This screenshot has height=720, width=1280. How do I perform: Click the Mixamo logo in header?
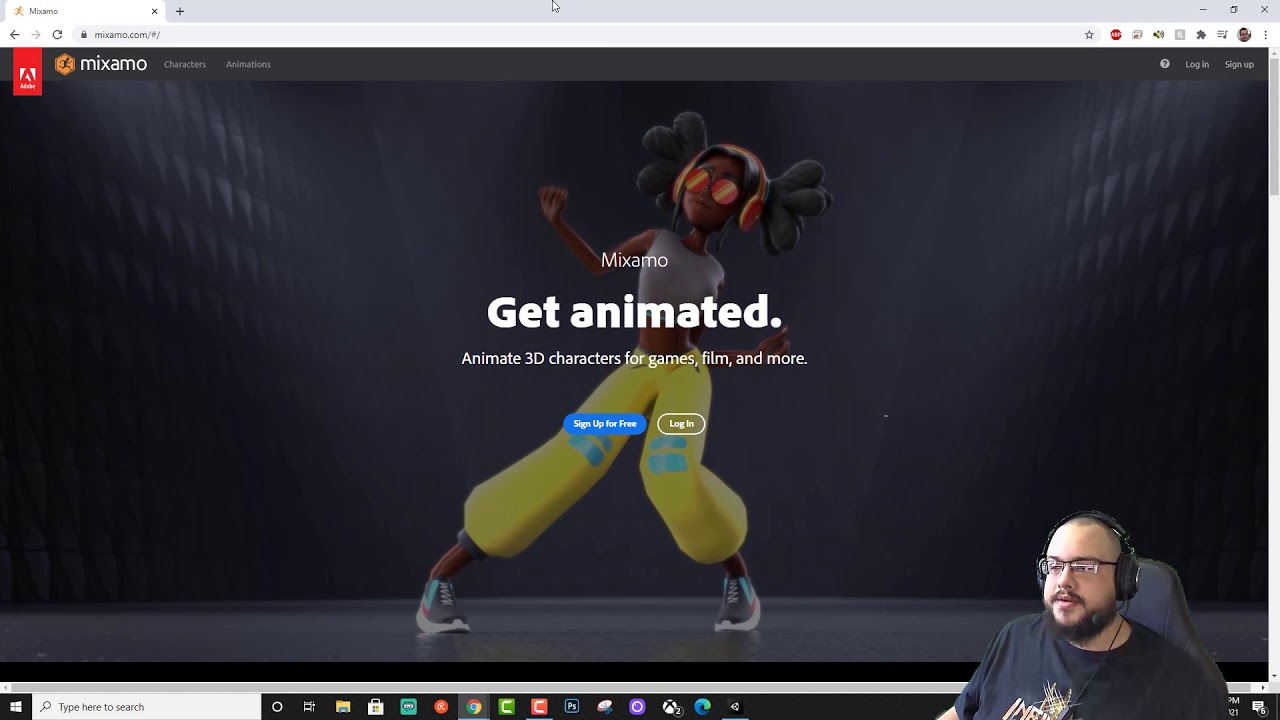click(x=101, y=64)
